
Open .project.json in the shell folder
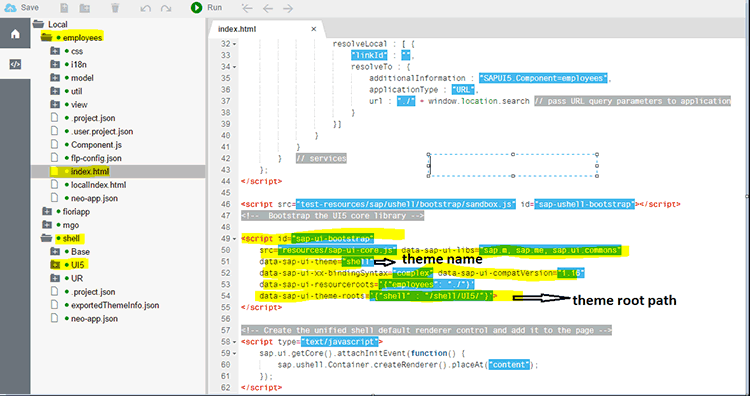(x=93, y=292)
